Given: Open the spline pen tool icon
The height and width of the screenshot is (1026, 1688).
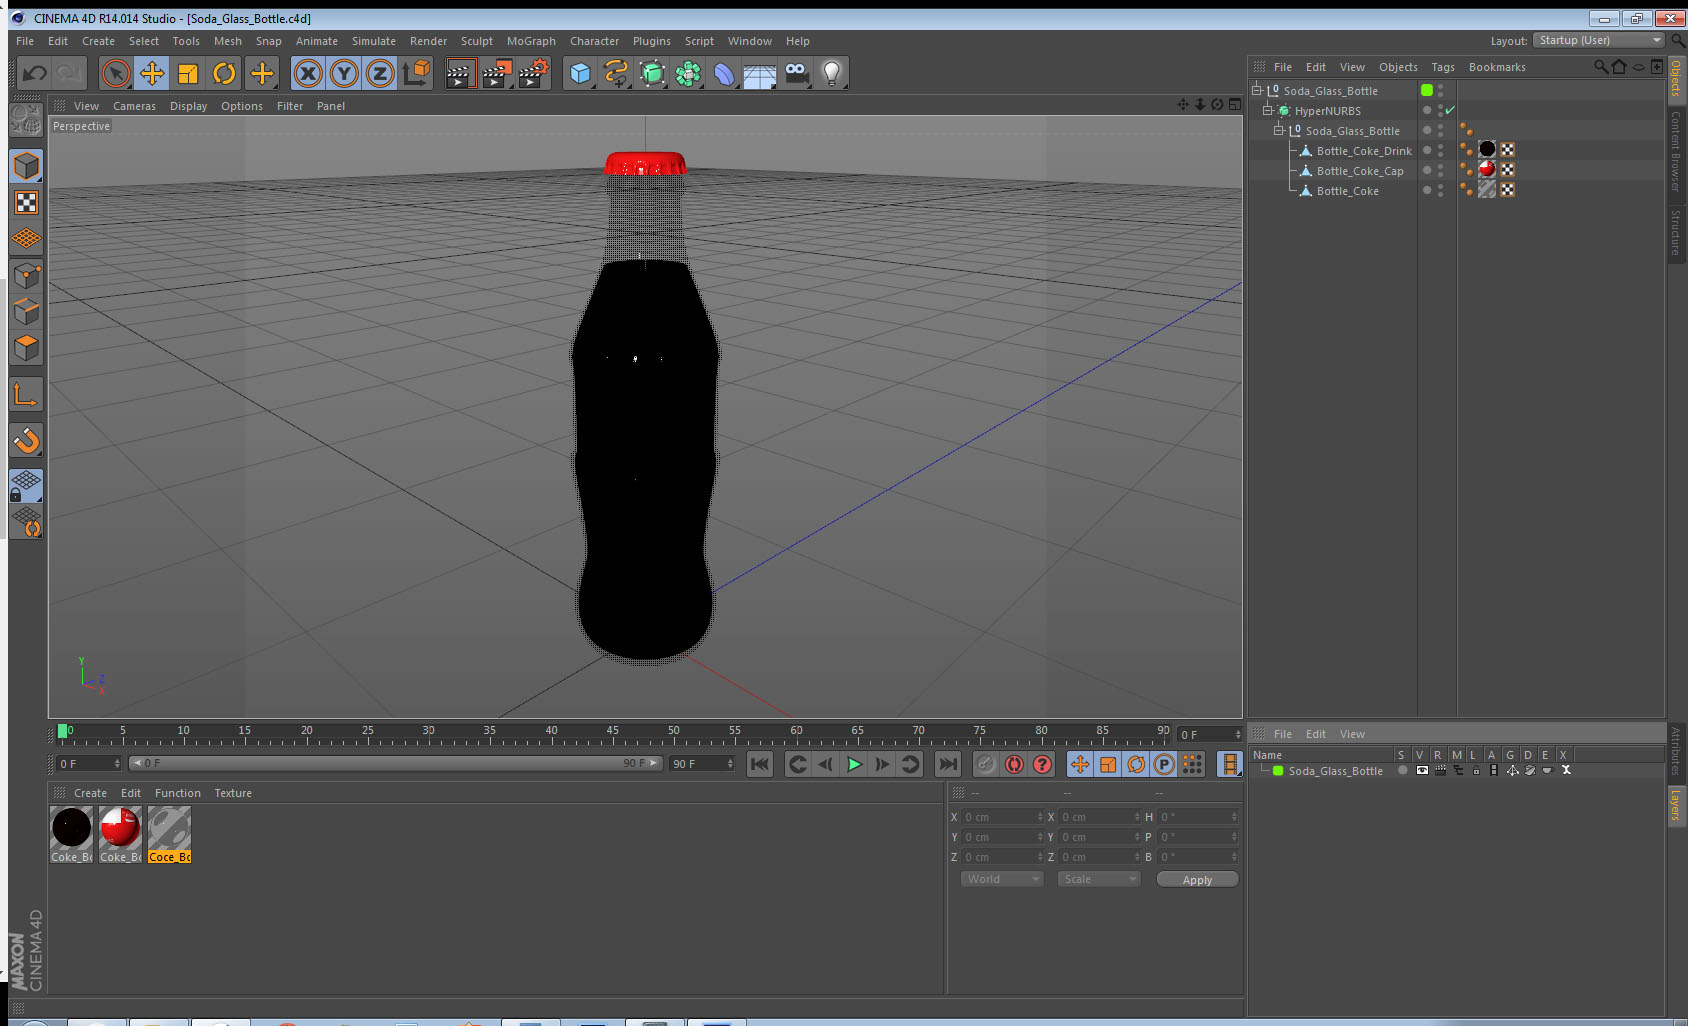Looking at the screenshot, I should coord(616,73).
